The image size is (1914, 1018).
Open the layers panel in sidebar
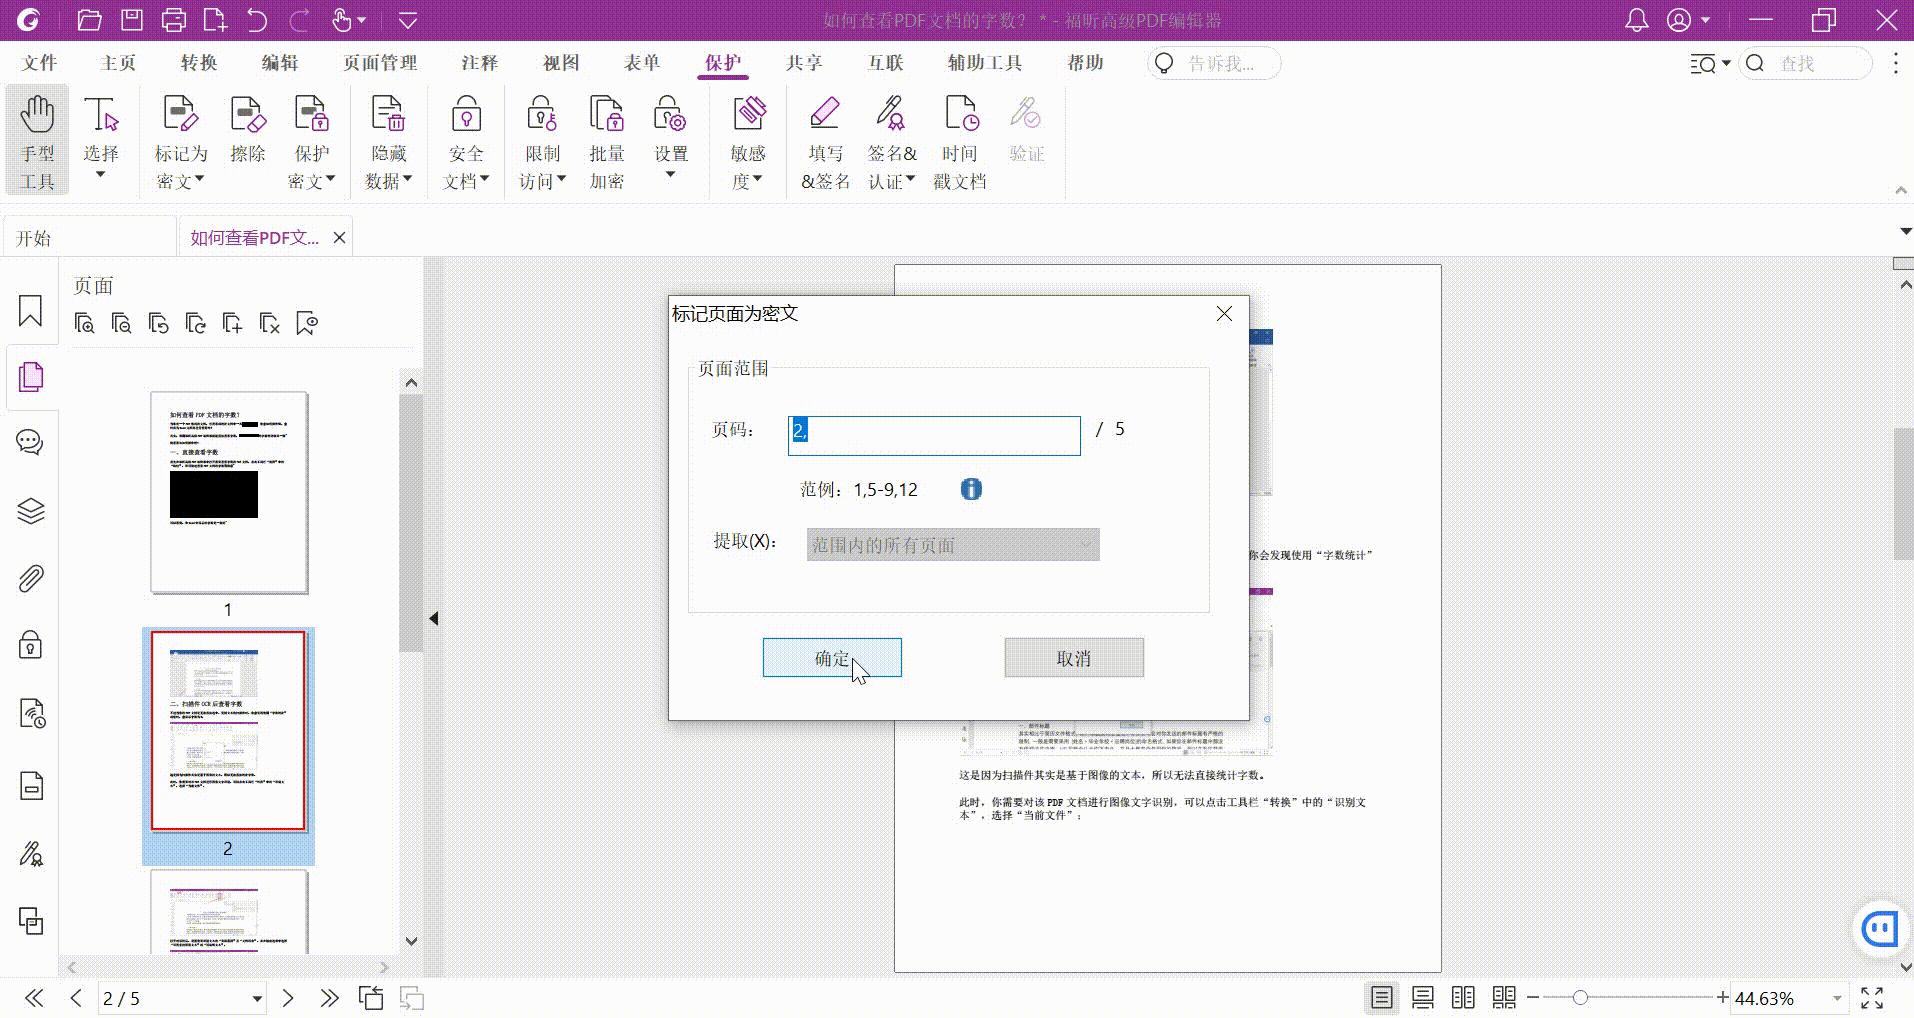(31, 511)
